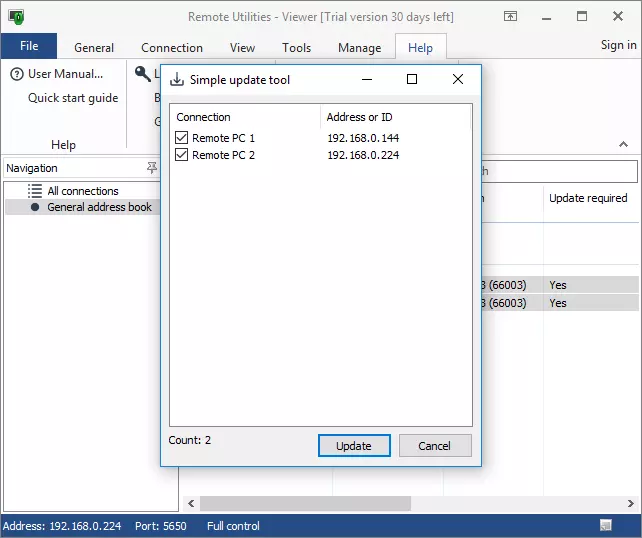Viewport: 642px width, 538px height.
Task: Click the Port: 5650 status bar entry
Action: coord(160,526)
